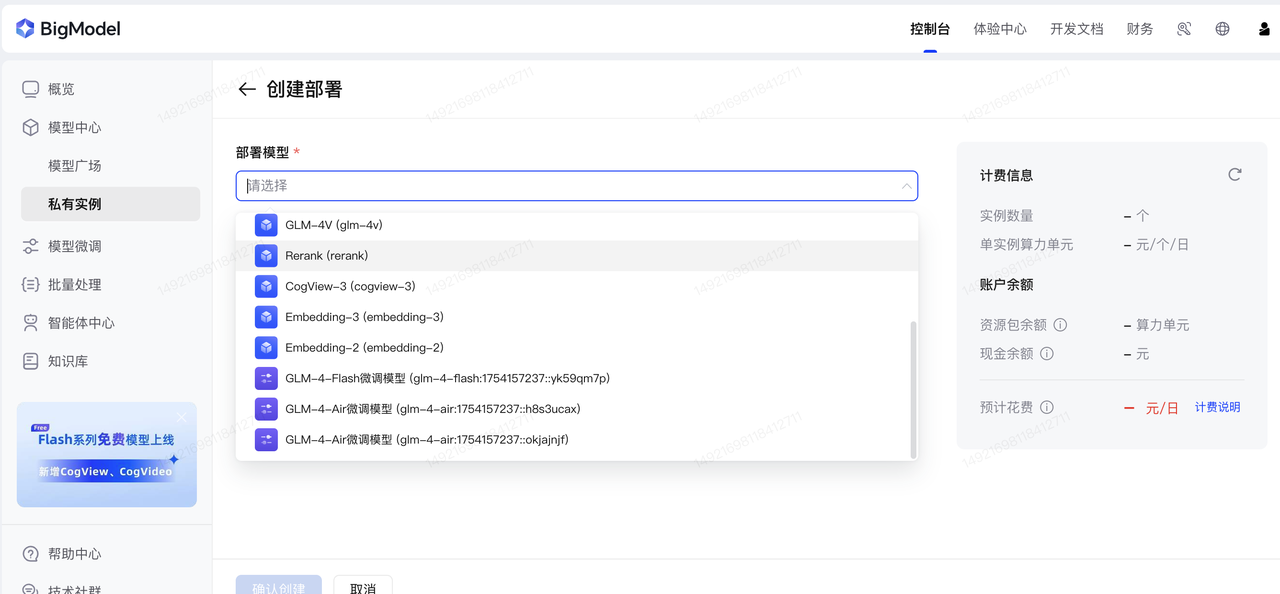Click the CogView-3 model icon
Image resolution: width=1280 pixels, height=594 pixels.
pyautogui.click(x=266, y=286)
